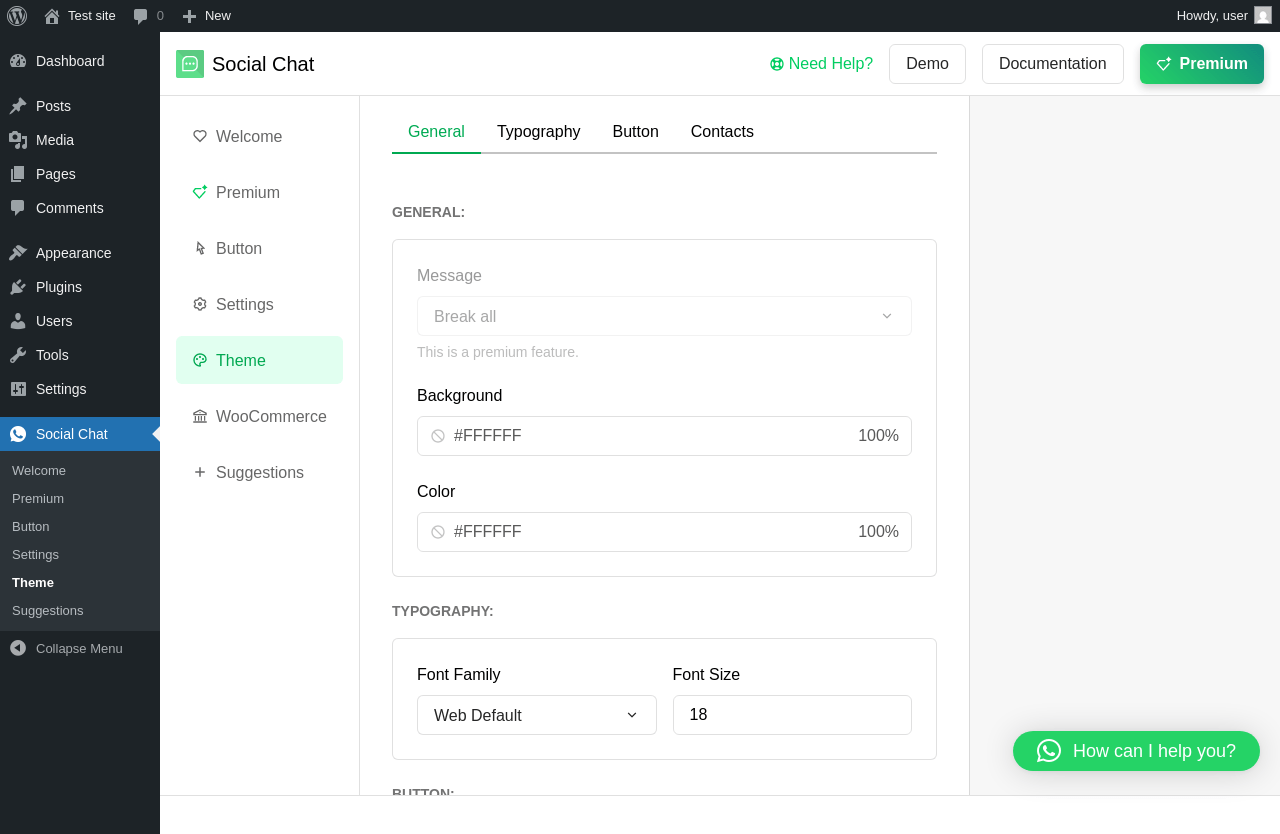The width and height of the screenshot is (1280, 834).
Task: Click the pointer icon beside Button
Action: (200, 248)
